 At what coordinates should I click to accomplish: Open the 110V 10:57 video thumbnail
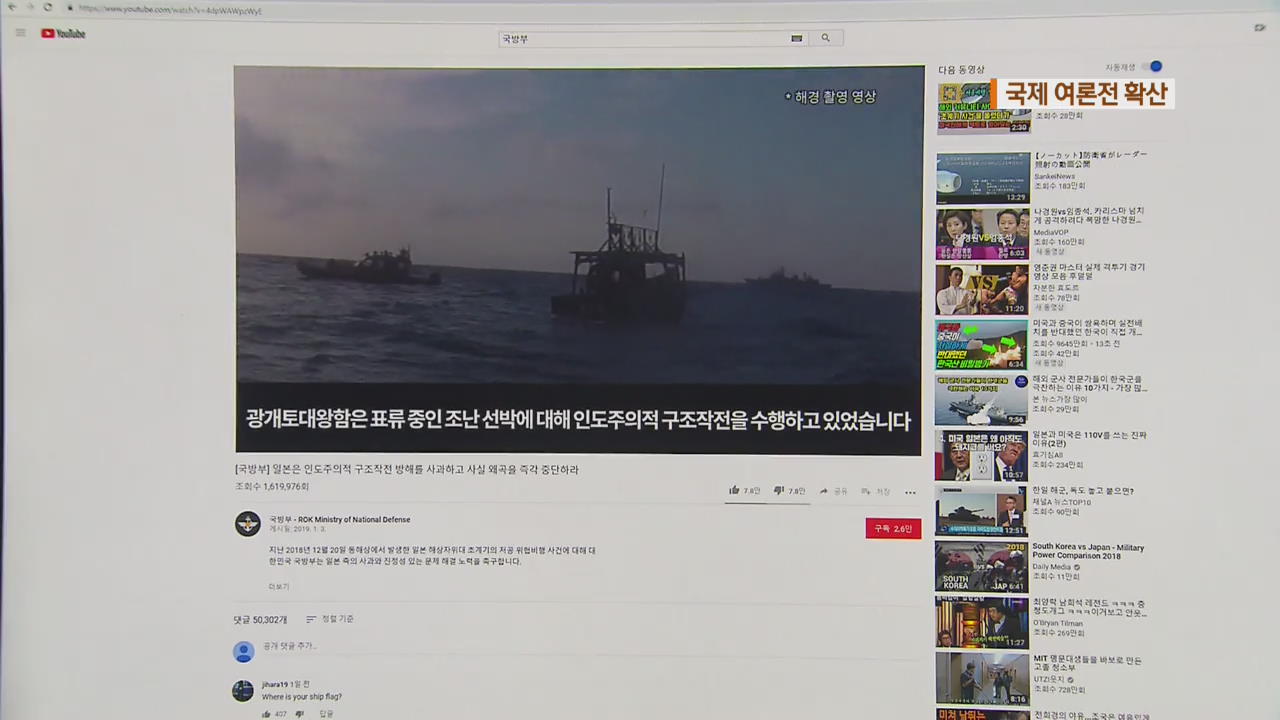[x=981, y=455]
